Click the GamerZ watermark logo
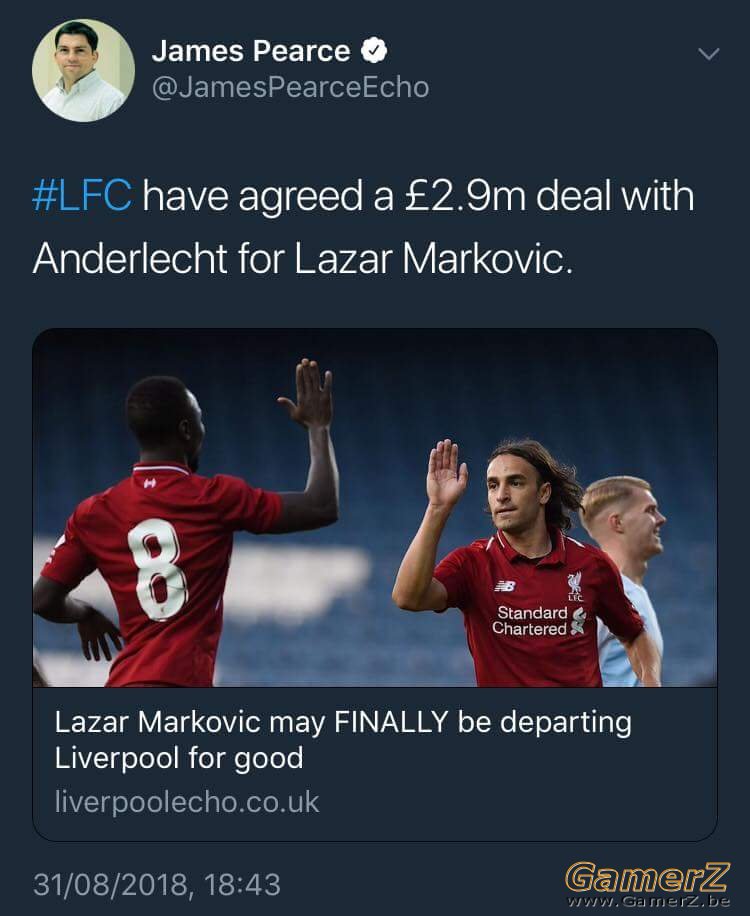Screen dimensions: 750x916 click(x=647, y=878)
